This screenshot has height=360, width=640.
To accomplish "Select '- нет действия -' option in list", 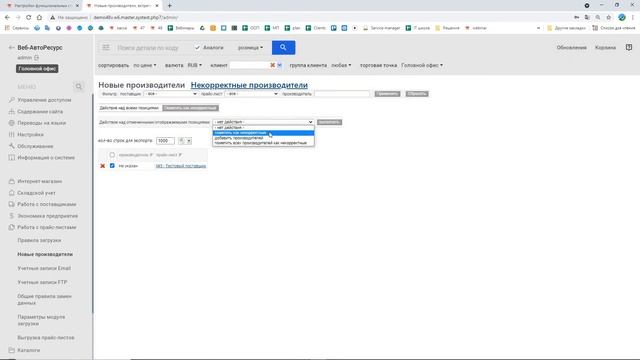I will (x=263, y=128).
